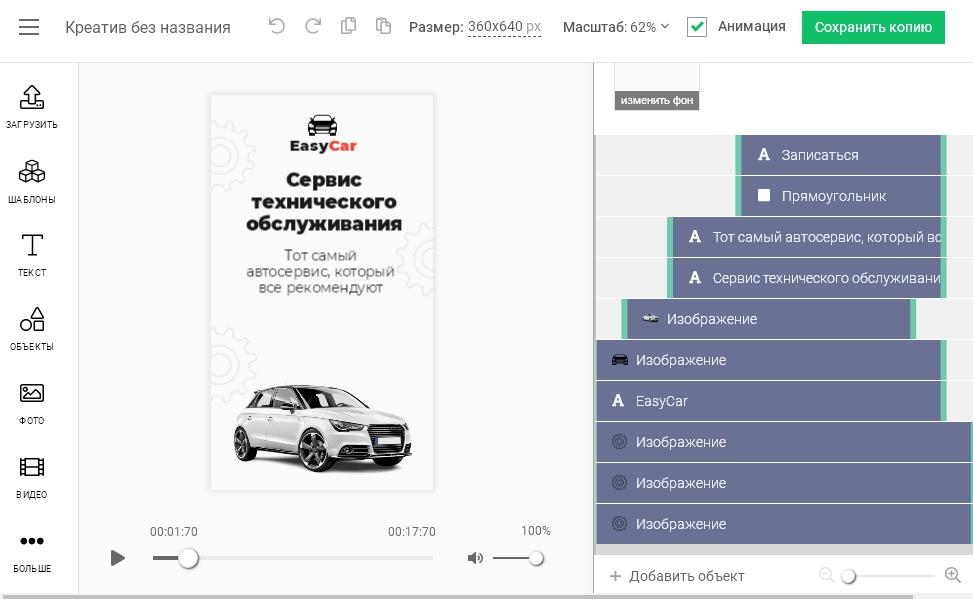Open the Загрузить upload tool

[32, 106]
